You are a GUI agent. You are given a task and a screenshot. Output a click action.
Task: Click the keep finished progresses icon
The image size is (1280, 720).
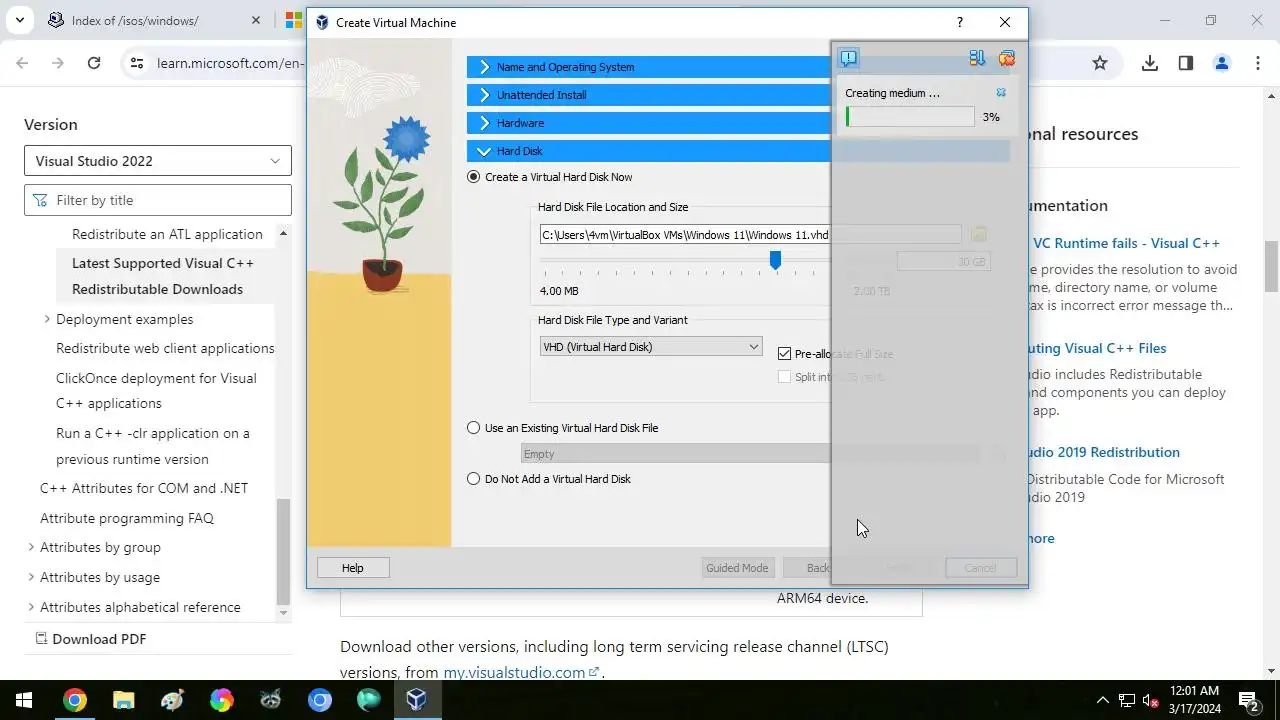pos(977,58)
